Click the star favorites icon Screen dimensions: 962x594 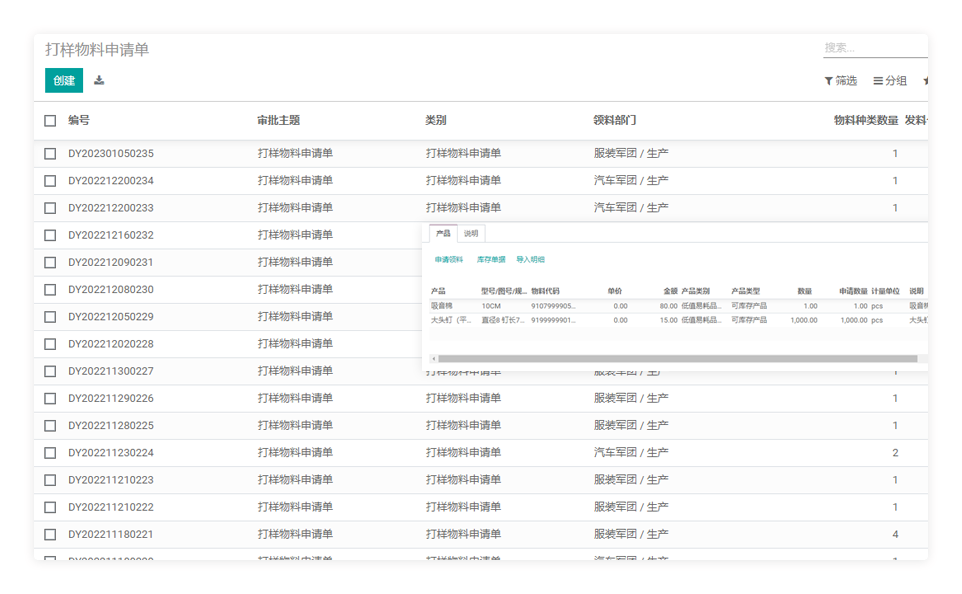click(x=925, y=81)
